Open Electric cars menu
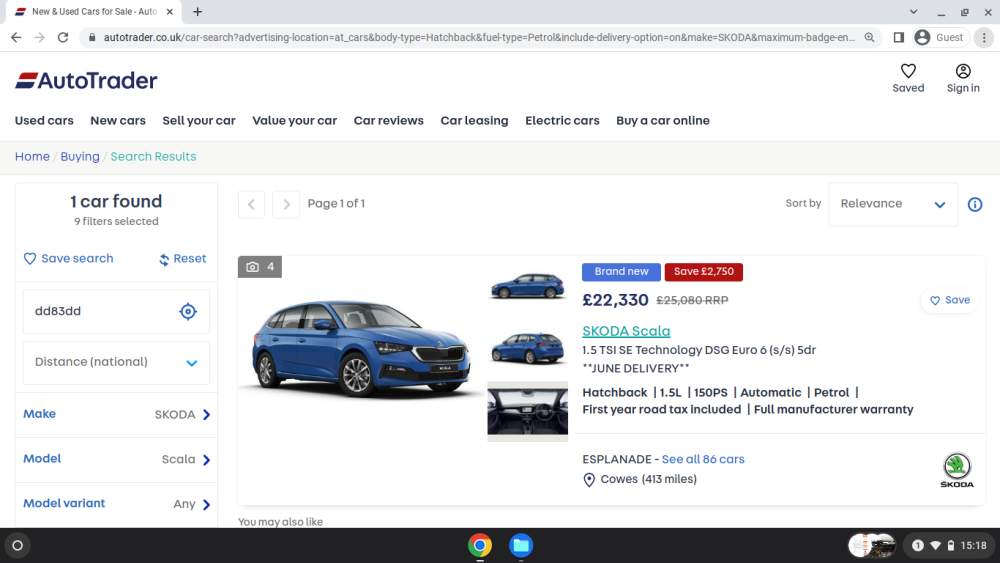The width and height of the screenshot is (1000, 563). pyautogui.click(x=562, y=121)
